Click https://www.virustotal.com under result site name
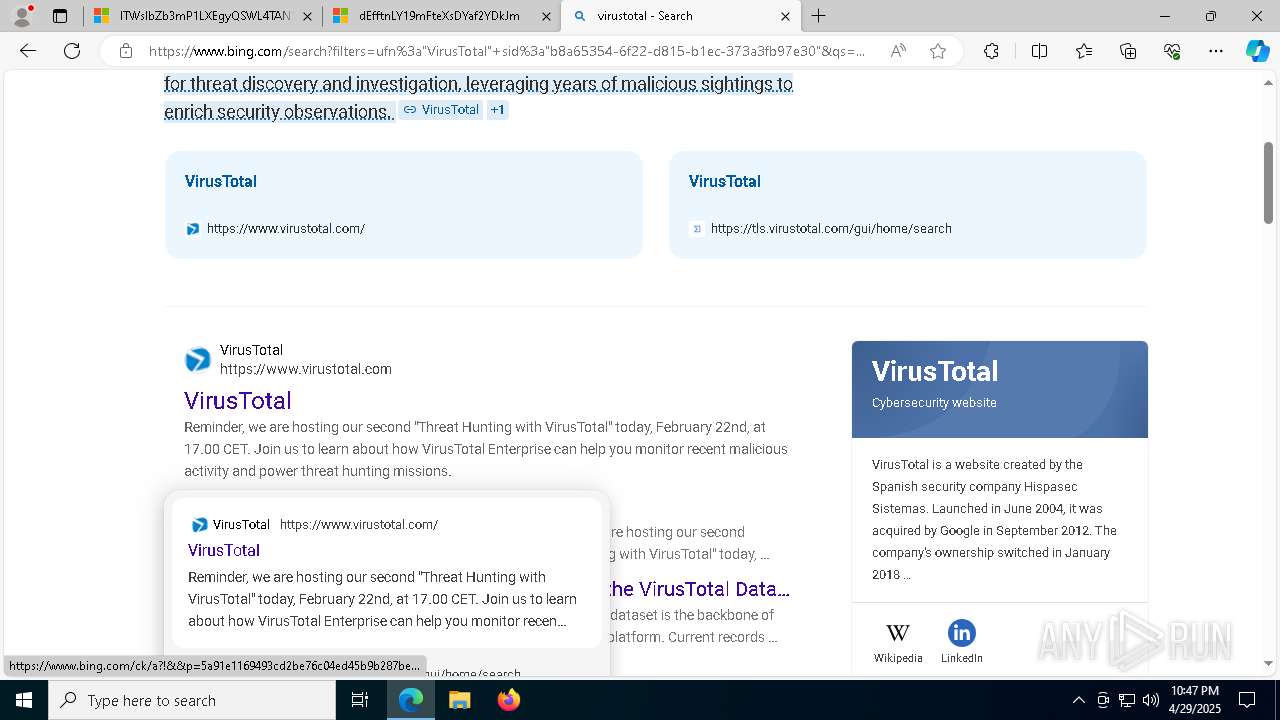 pos(306,369)
